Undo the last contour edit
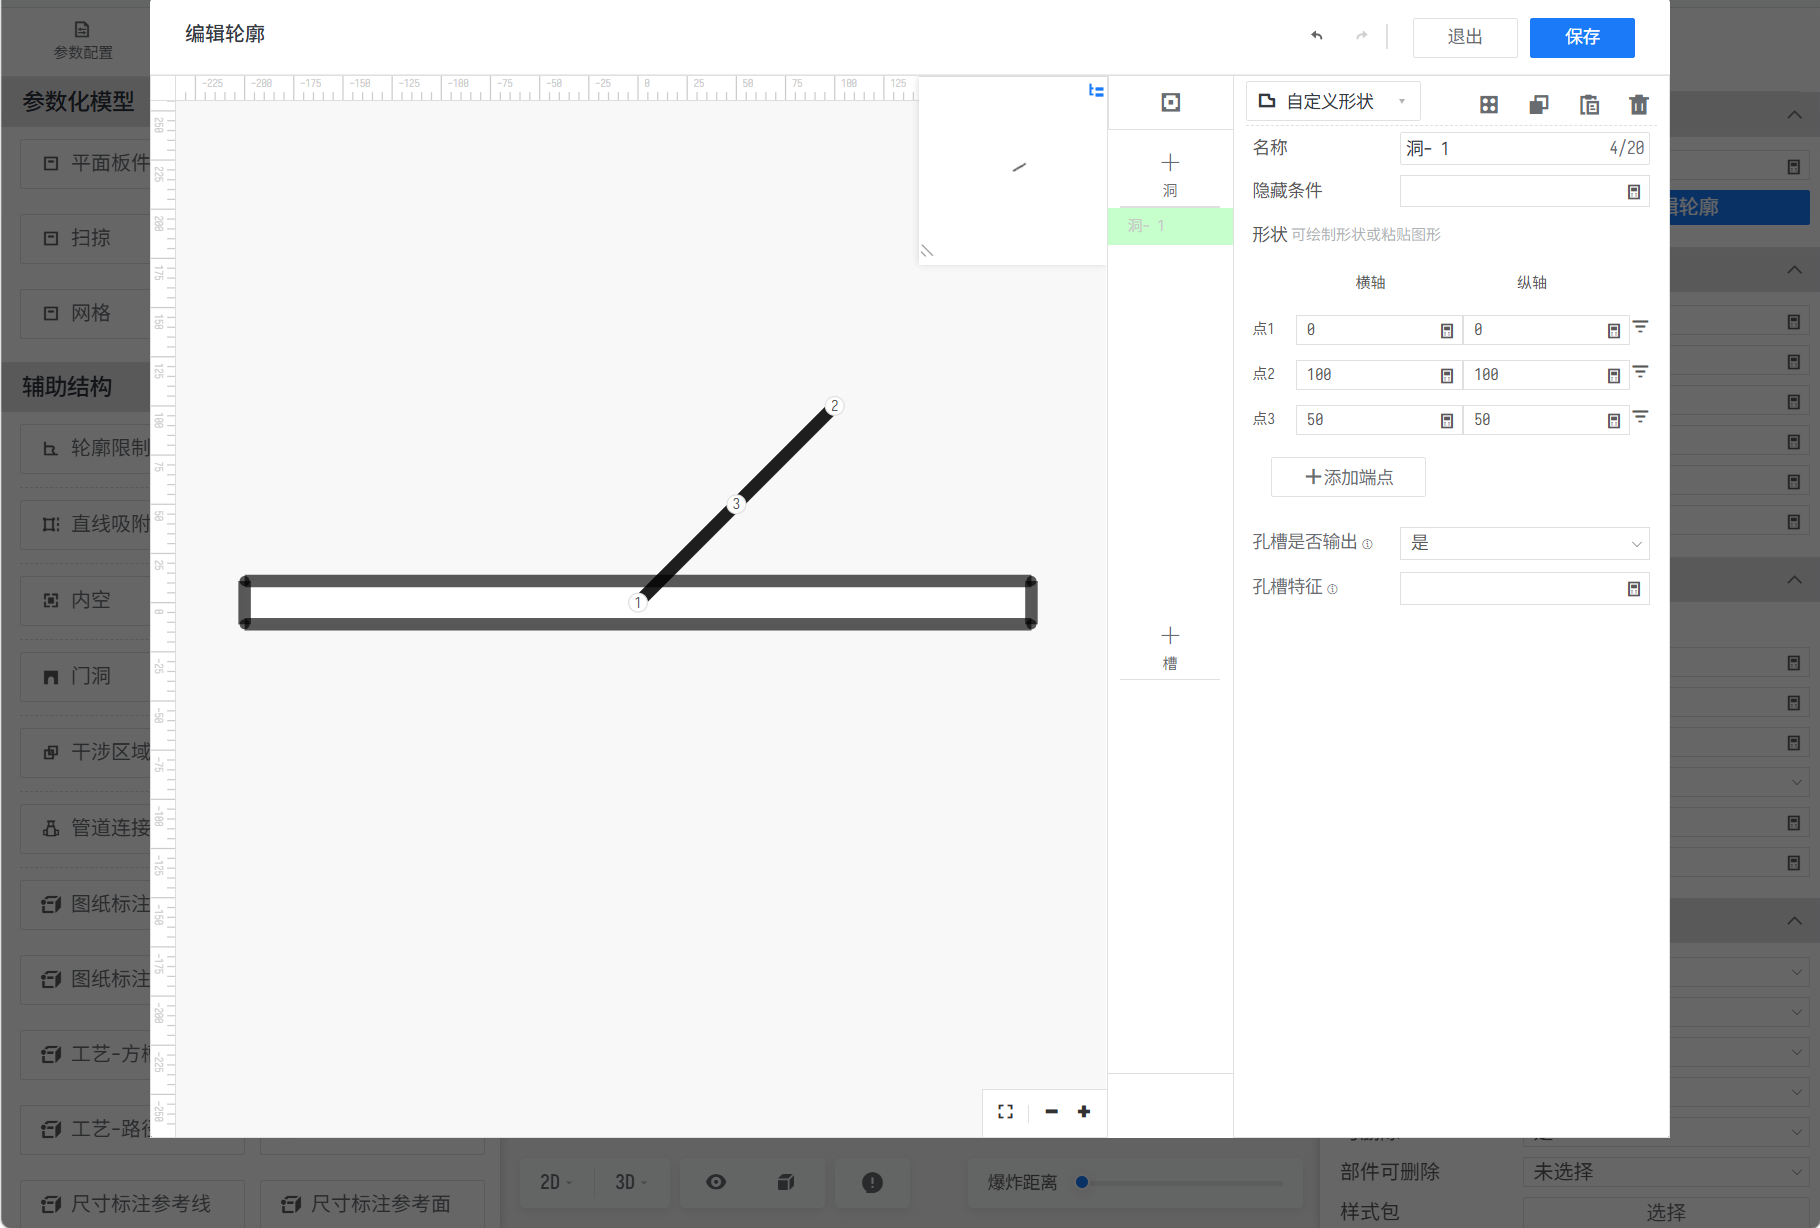 tap(1317, 36)
